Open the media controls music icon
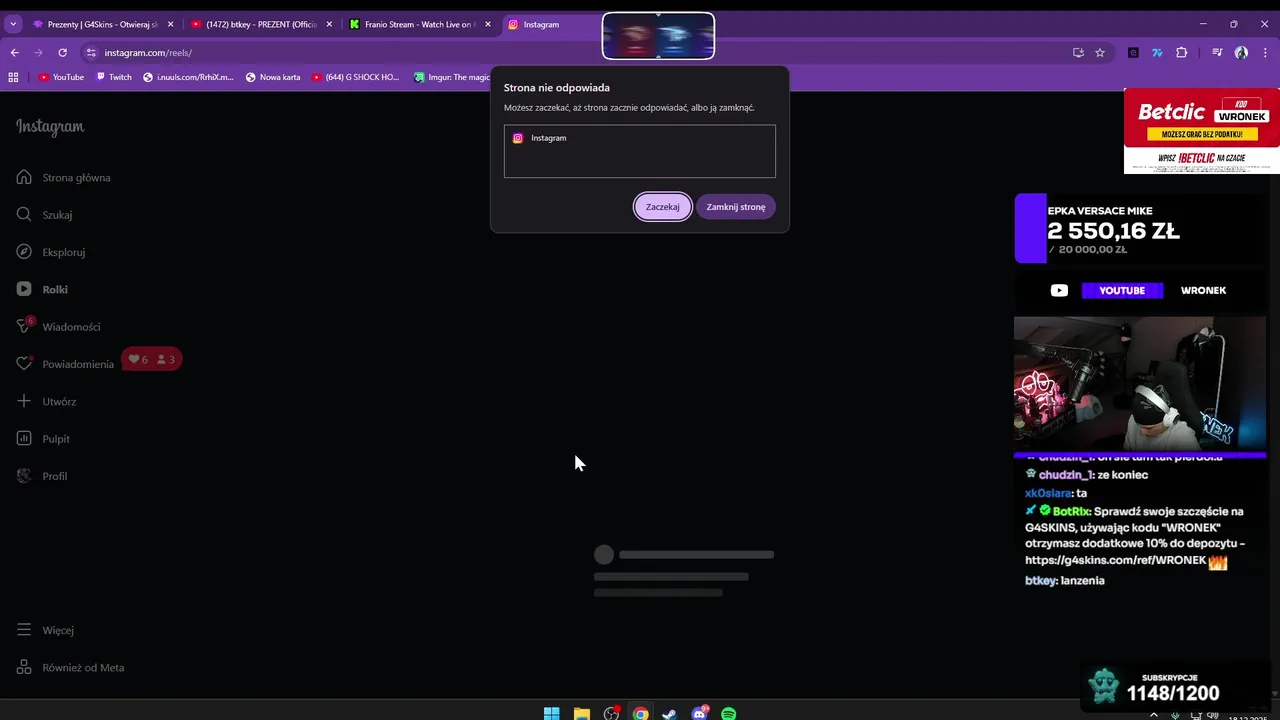Image resolution: width=1280 pixels, height=720 pixels. (x=1217, y=52)
